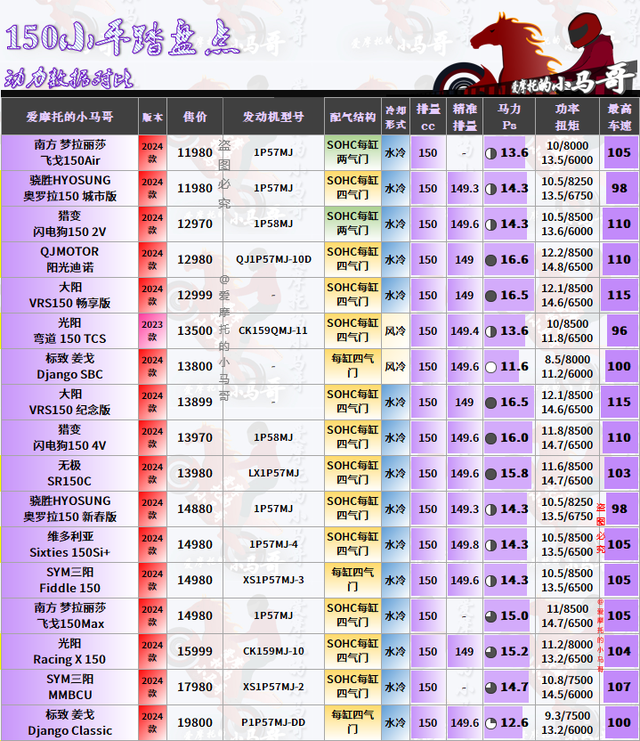This screenshot has width=640, height=741.
Task: Click the pie icon in VRS150 纪念版 row
Action: coord(491,403)
